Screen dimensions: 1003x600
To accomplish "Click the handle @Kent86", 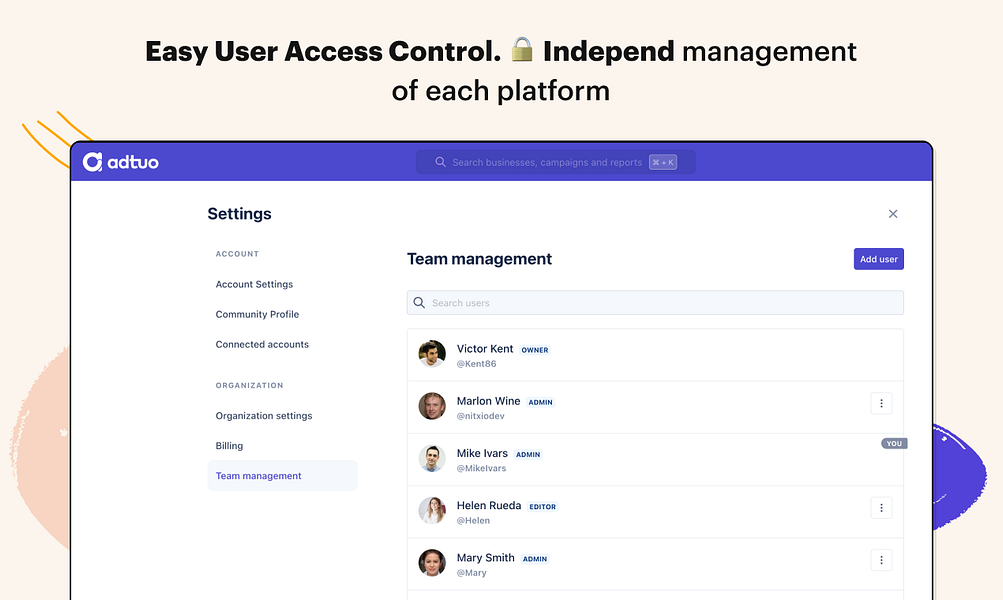I will click(x=476, y=364).
